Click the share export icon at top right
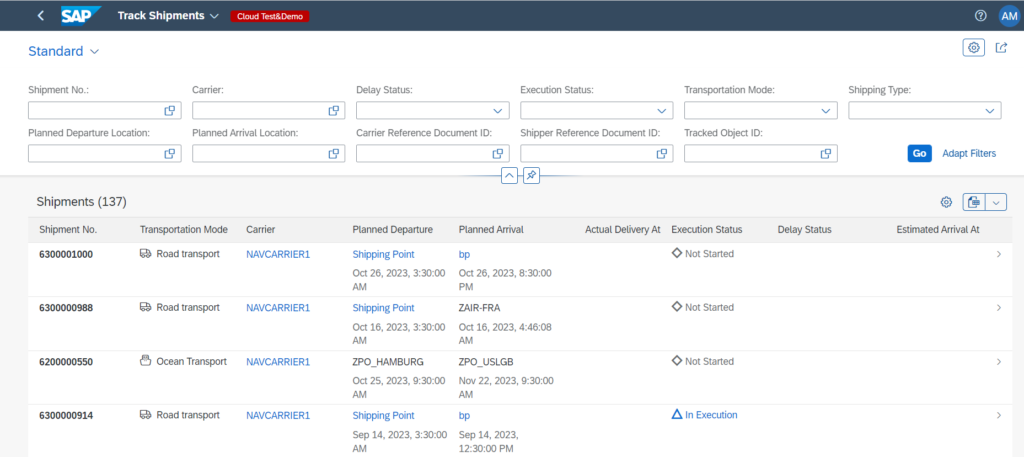The width and height of the screenshot is (1024, 457). pos(1000,48)
